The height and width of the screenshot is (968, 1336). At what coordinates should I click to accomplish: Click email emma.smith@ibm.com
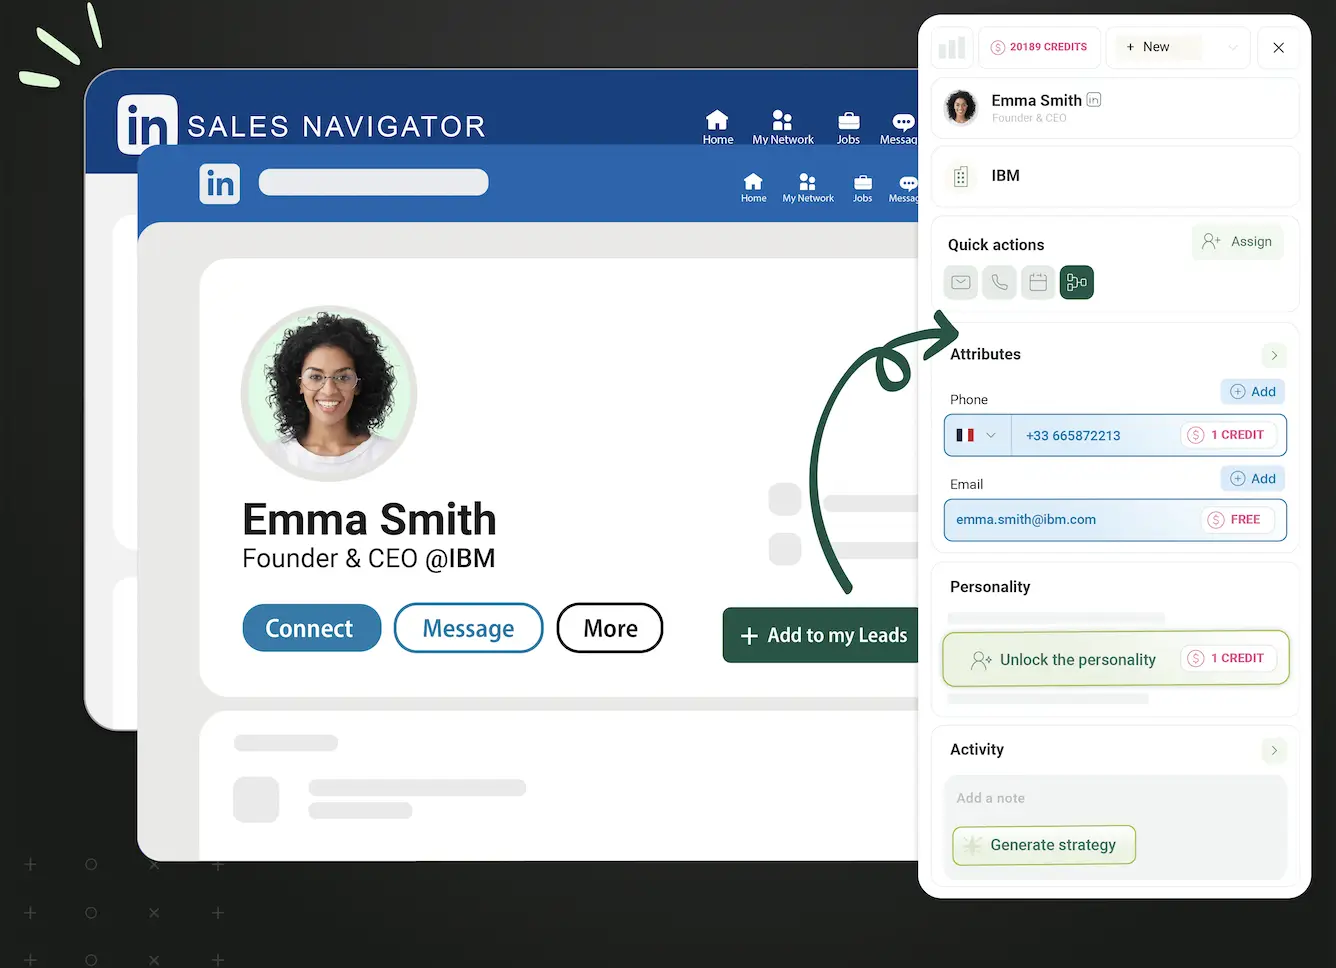click(x=1026, y=520)
